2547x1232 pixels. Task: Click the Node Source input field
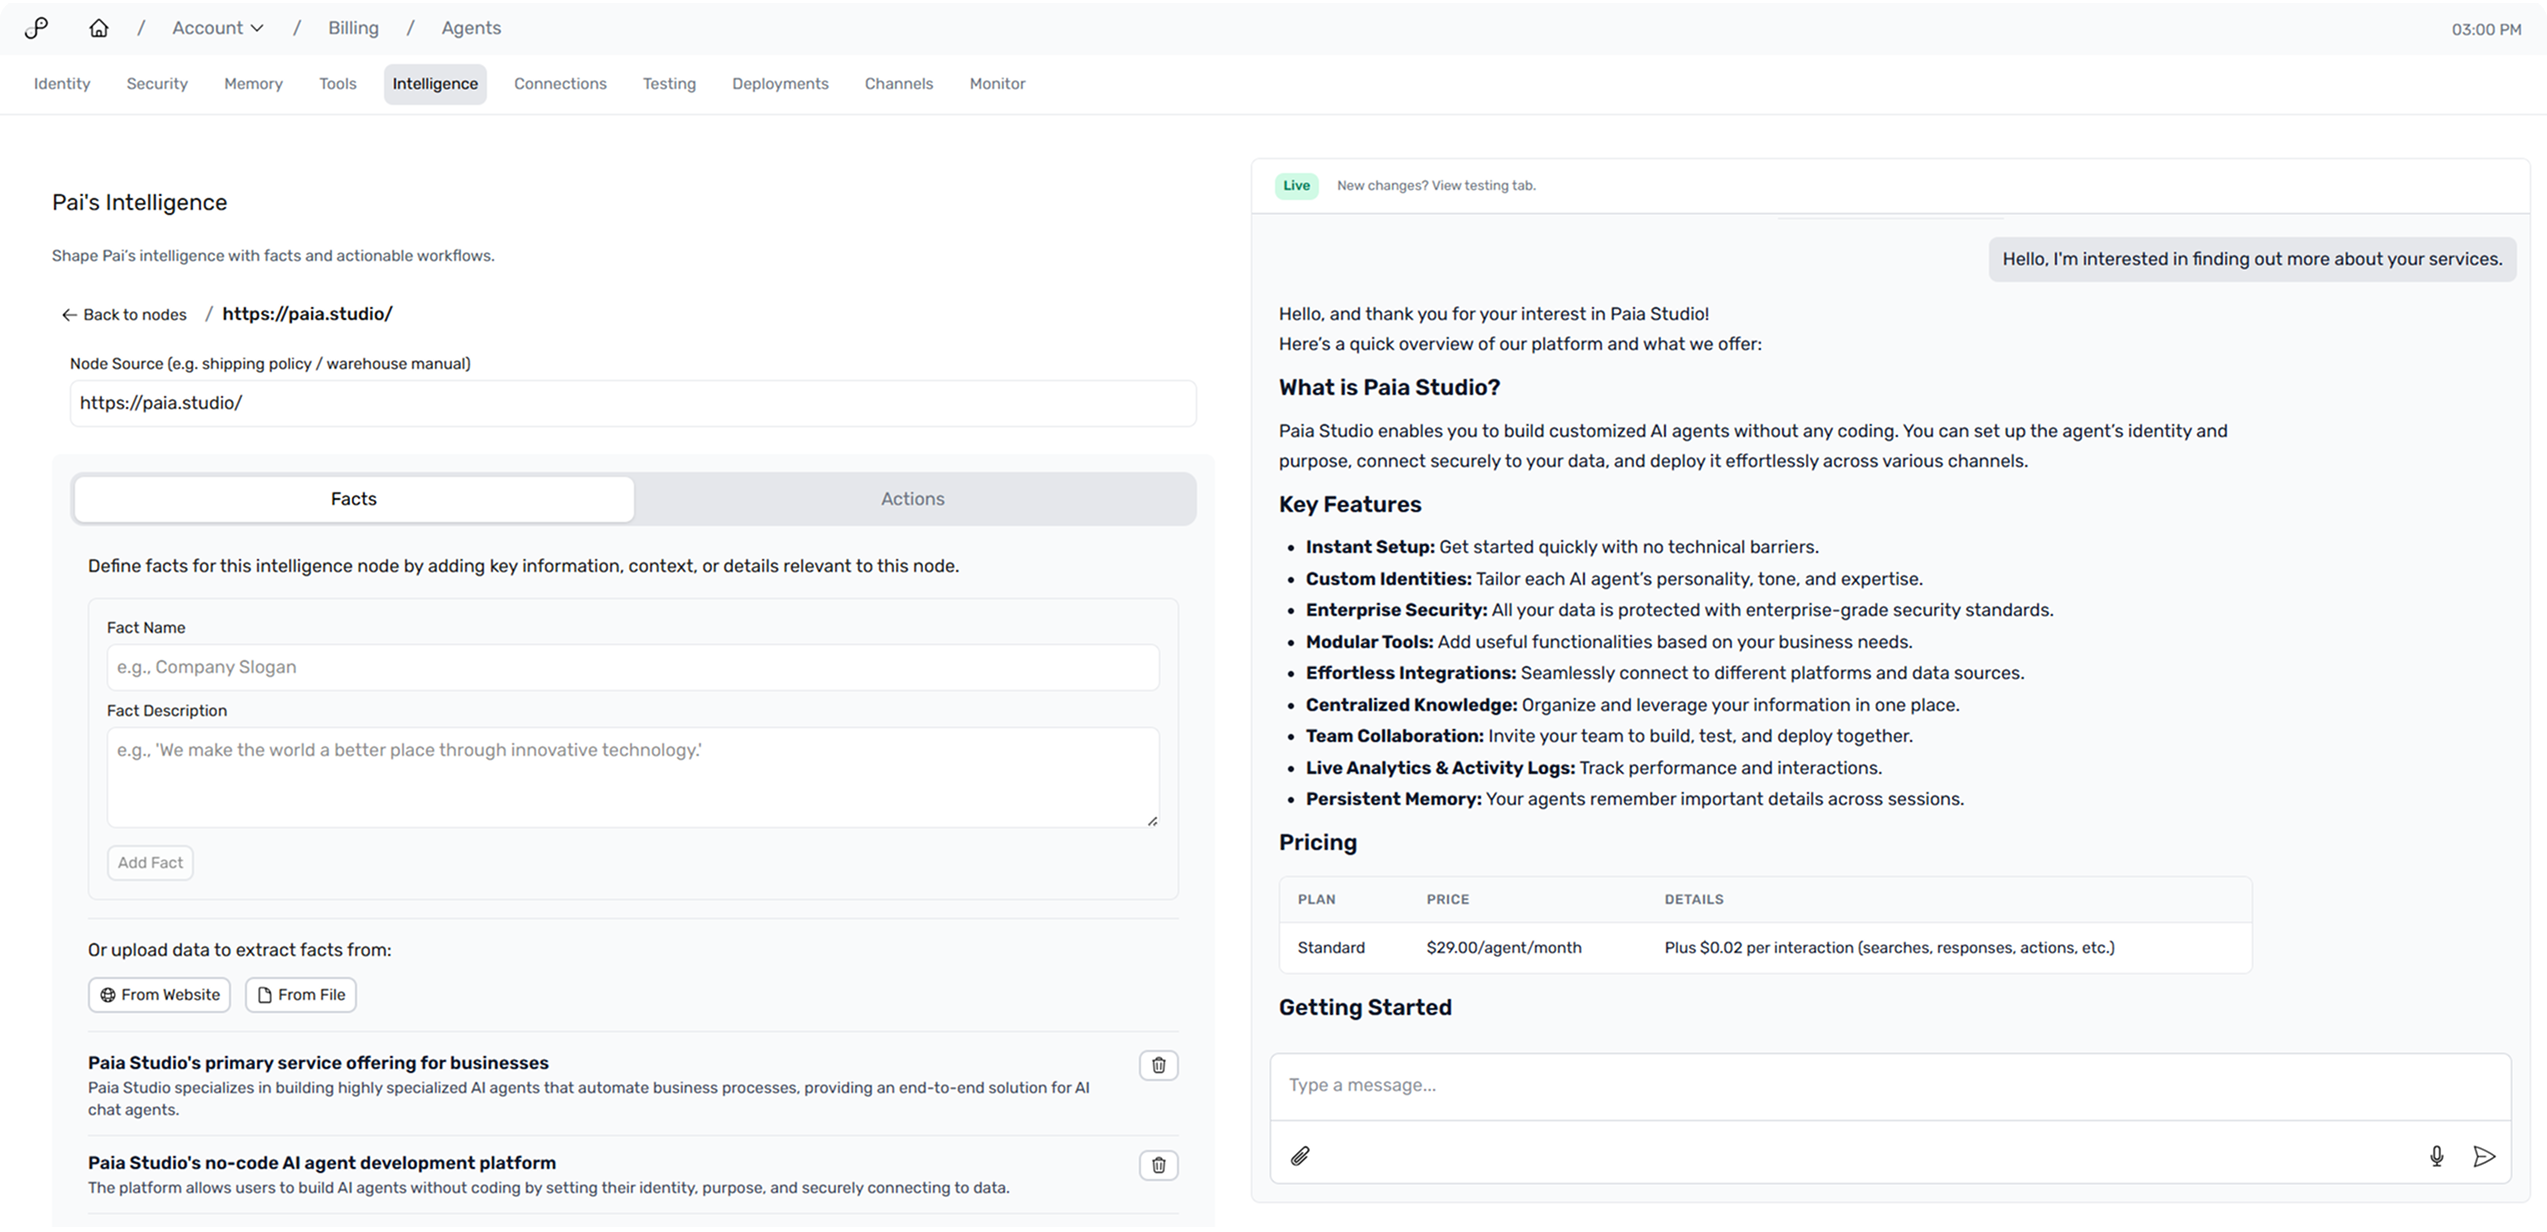click(x=633, y=403)
